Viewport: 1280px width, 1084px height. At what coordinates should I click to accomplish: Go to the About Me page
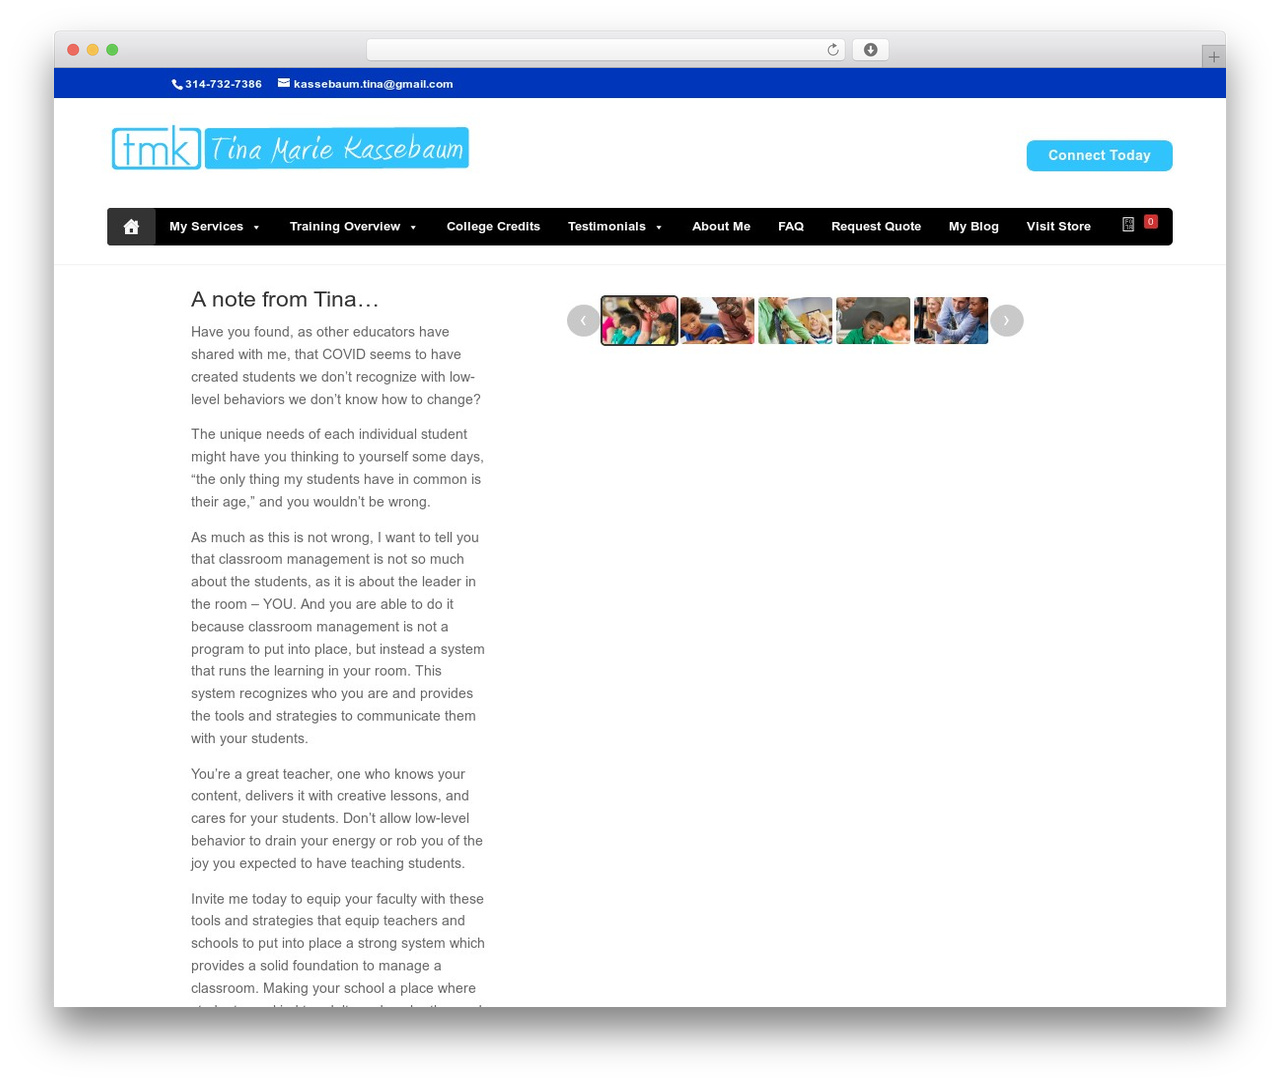tap(721, 227)
